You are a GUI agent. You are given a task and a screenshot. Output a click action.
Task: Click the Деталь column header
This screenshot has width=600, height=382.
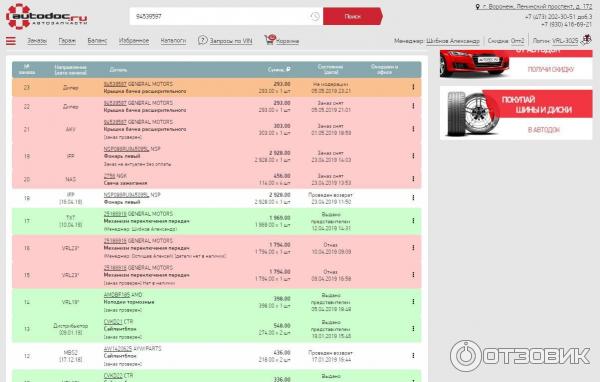click(x=118, y=70)
